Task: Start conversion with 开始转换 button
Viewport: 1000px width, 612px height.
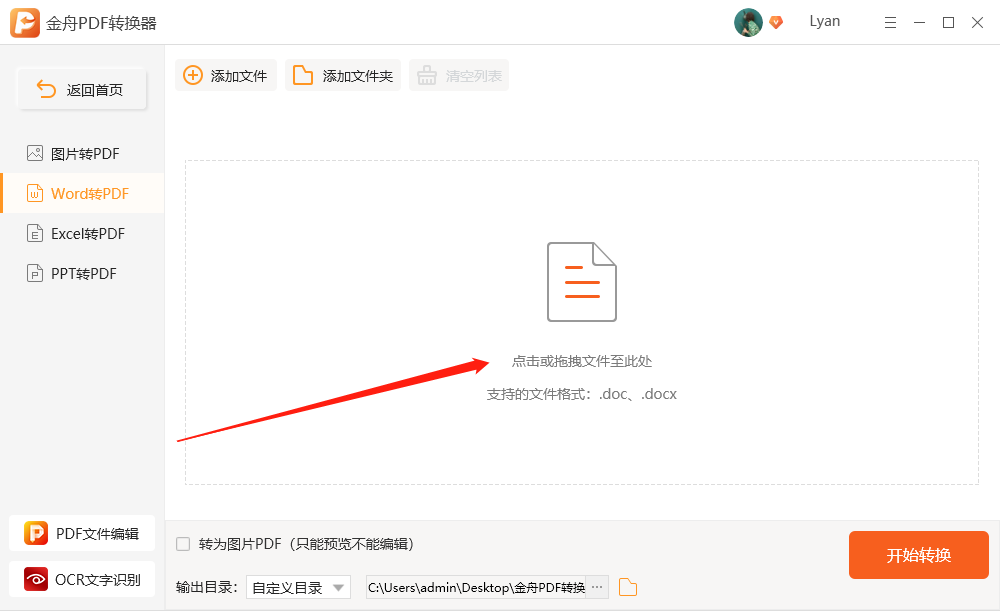Action: pos(918,555)
